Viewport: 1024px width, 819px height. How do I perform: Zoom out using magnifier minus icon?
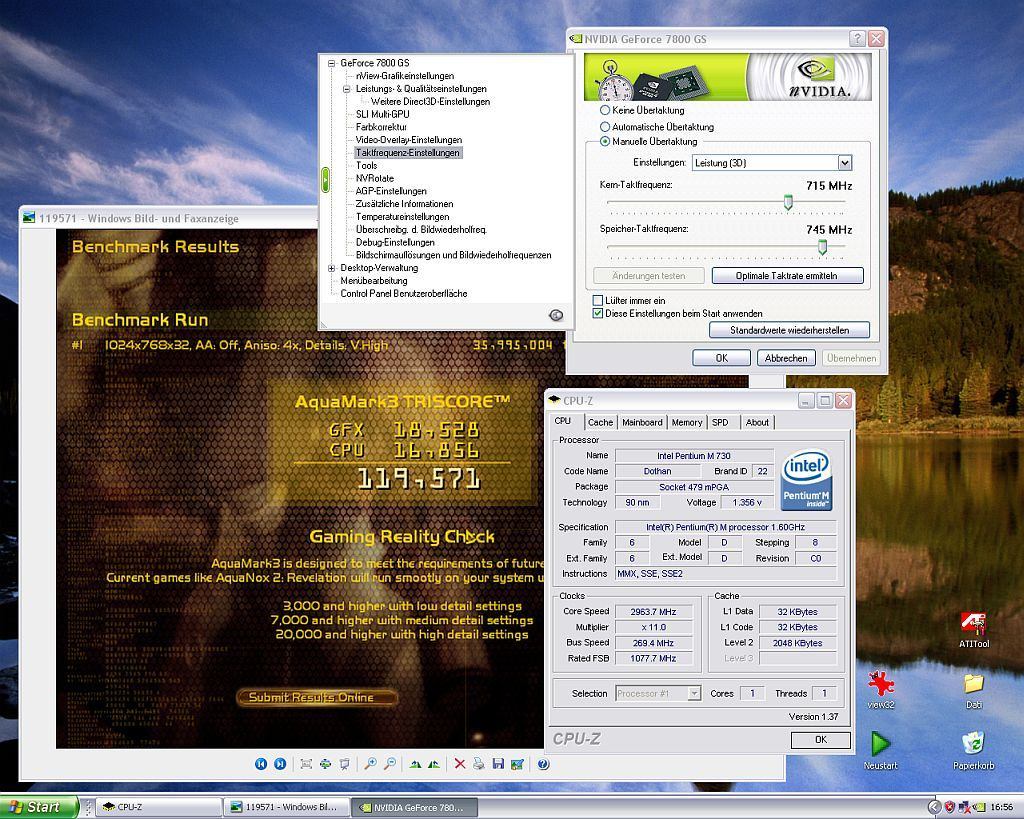tap(389, 763)
